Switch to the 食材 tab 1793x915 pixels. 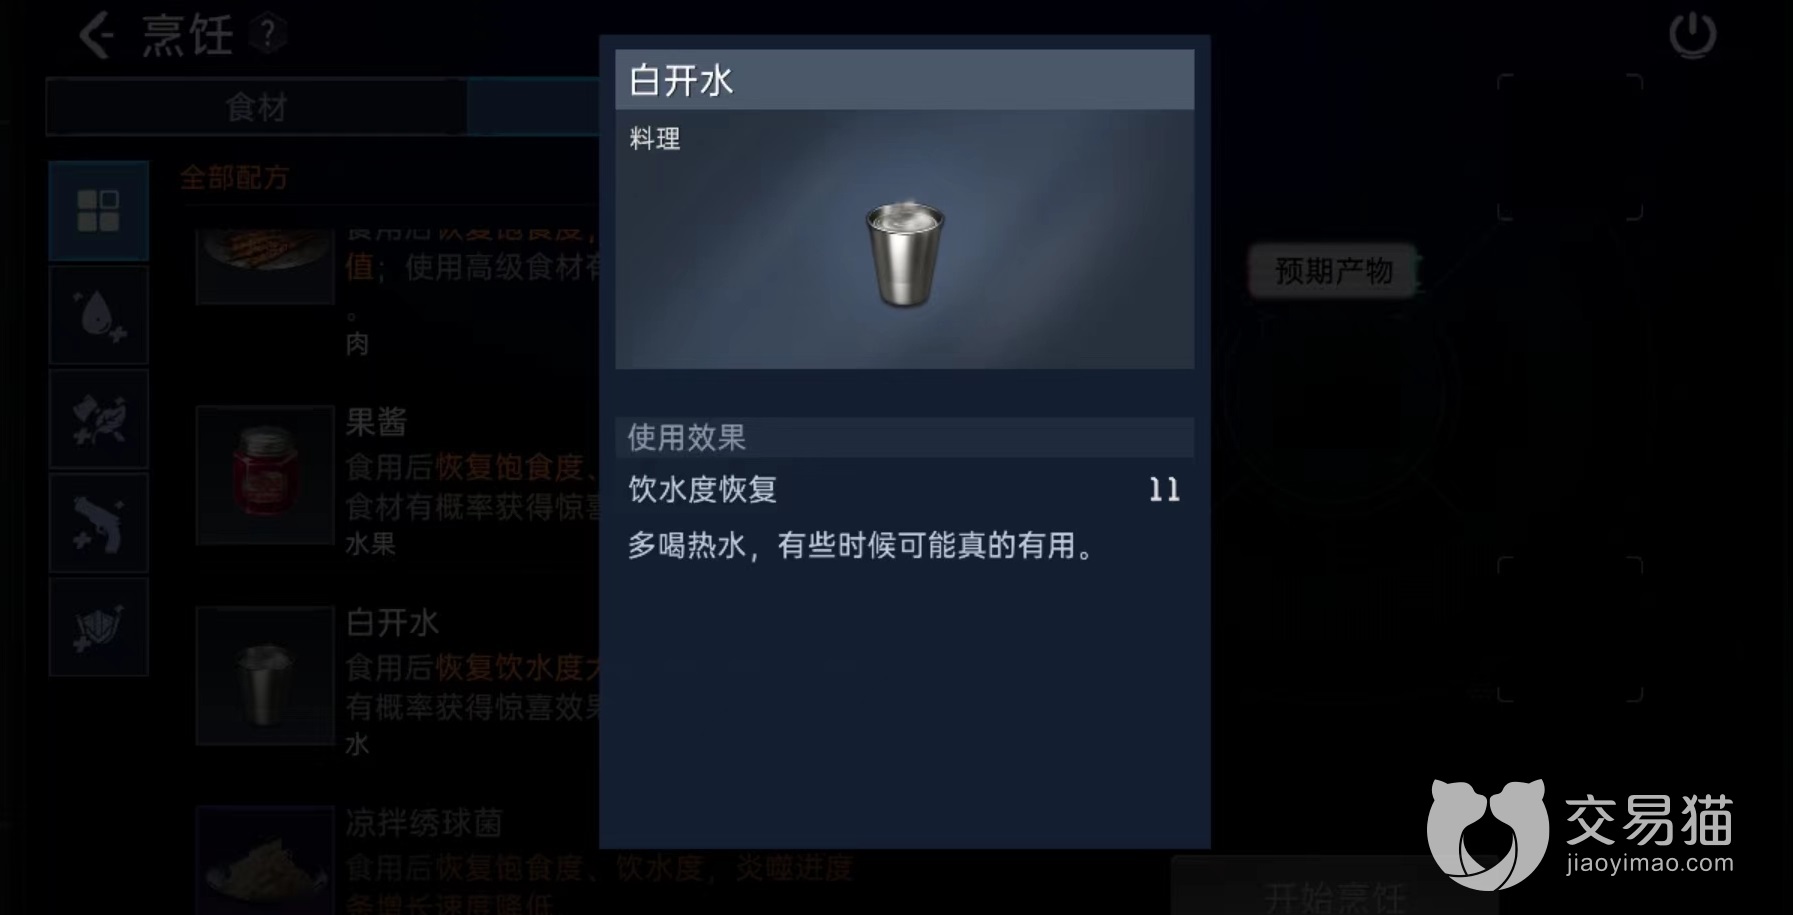click(x=256, y=107)
